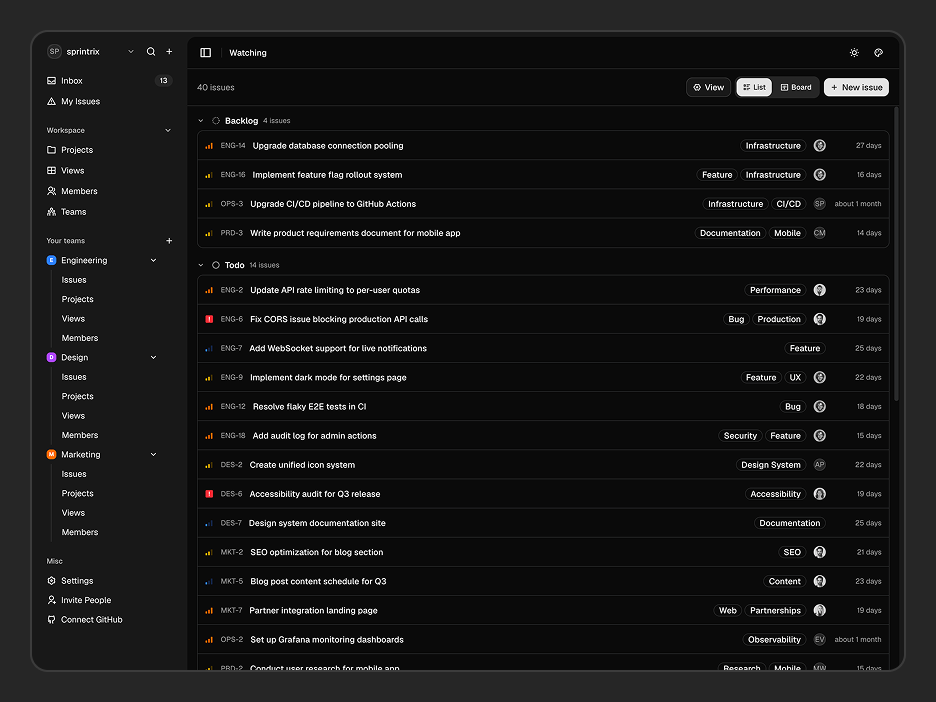Click CM assignee avatar on PRD-3
Screen dimensions: 936x702
point(820,233)
